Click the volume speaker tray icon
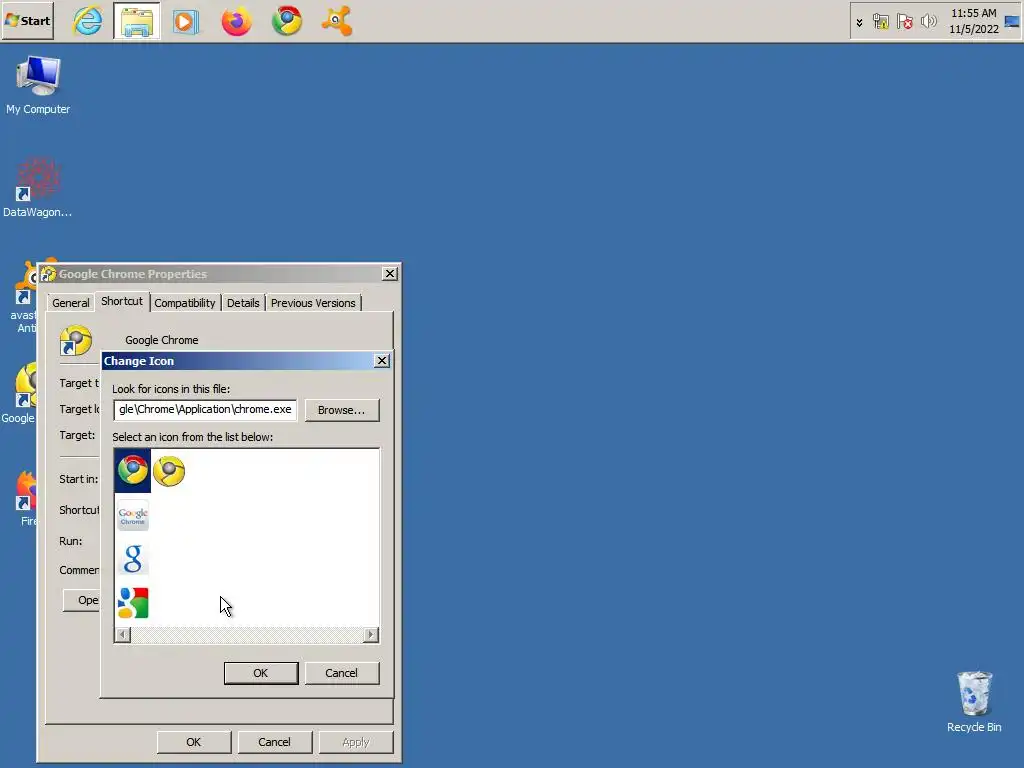The image size is (1024, 768). coord(928,22)
